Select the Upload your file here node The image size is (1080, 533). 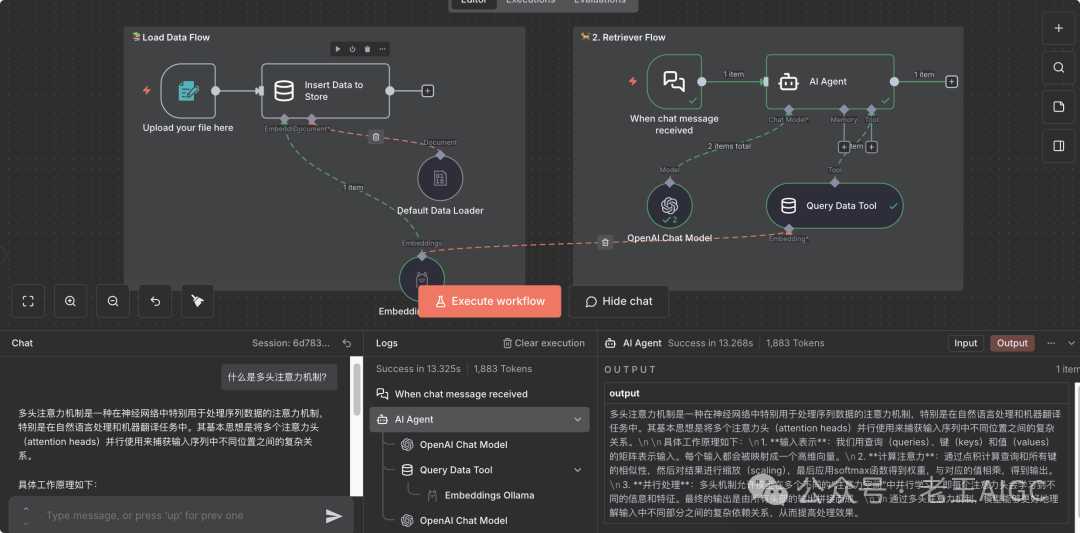click(188, 90)
